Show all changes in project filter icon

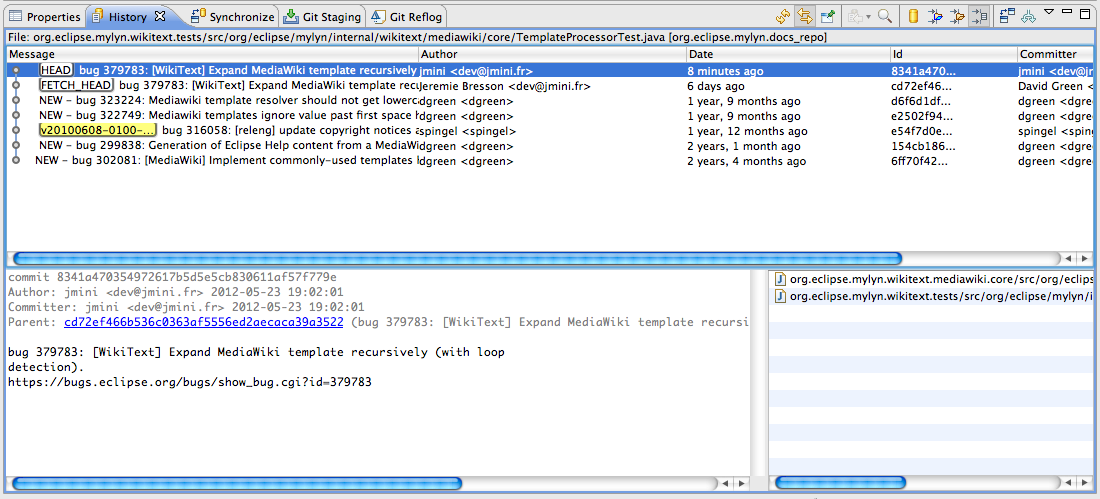pyautogui.click(x=935, y=15)
